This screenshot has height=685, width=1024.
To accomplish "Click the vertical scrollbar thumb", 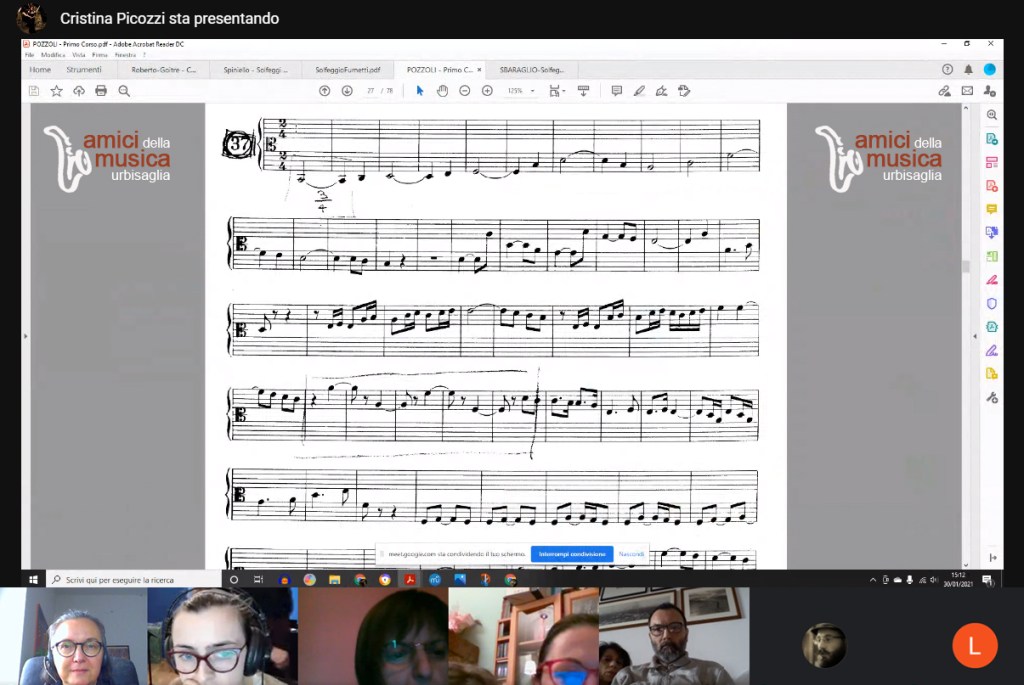I will point(966,267).
